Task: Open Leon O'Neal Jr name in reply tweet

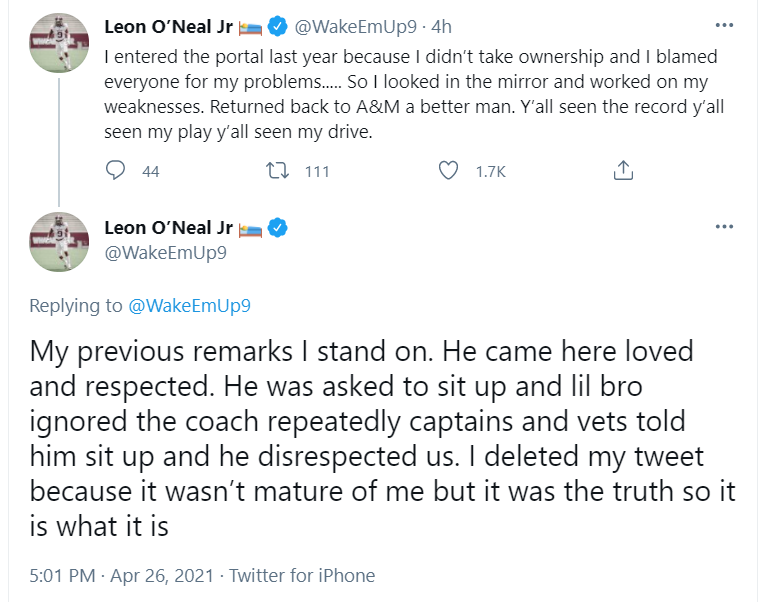Action: (x=168, y=228)
